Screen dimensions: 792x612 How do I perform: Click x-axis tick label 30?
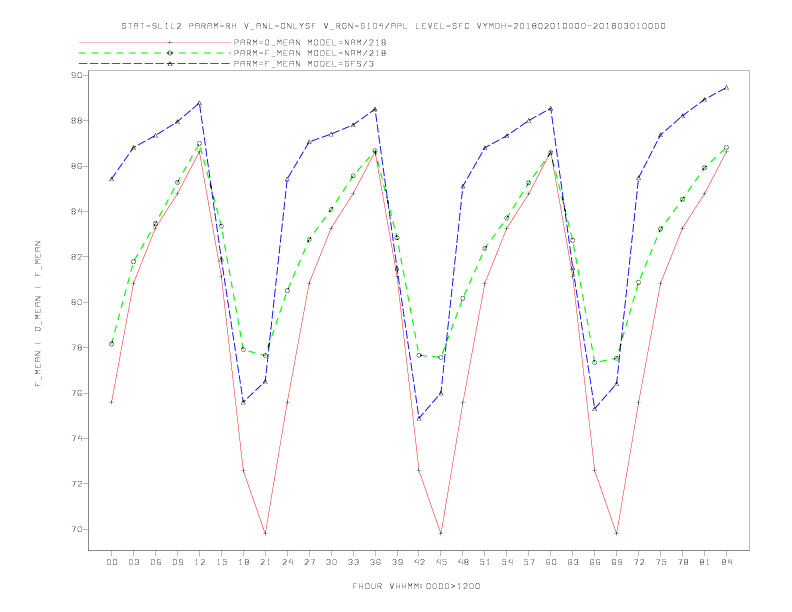click(331, 562)
